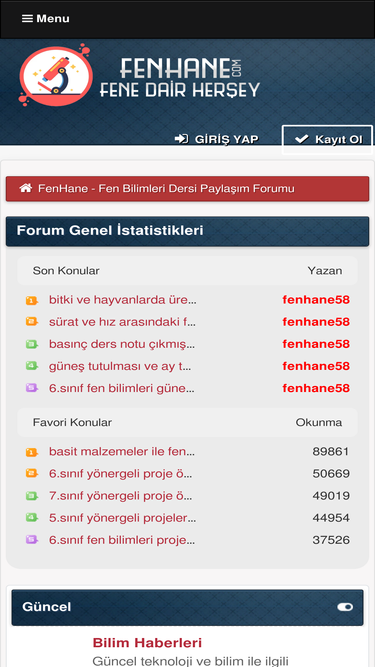Viewport: 375px width, 667px height.
Task: Click the Kayıt Ol register button
Action: [x=327, y=140]
